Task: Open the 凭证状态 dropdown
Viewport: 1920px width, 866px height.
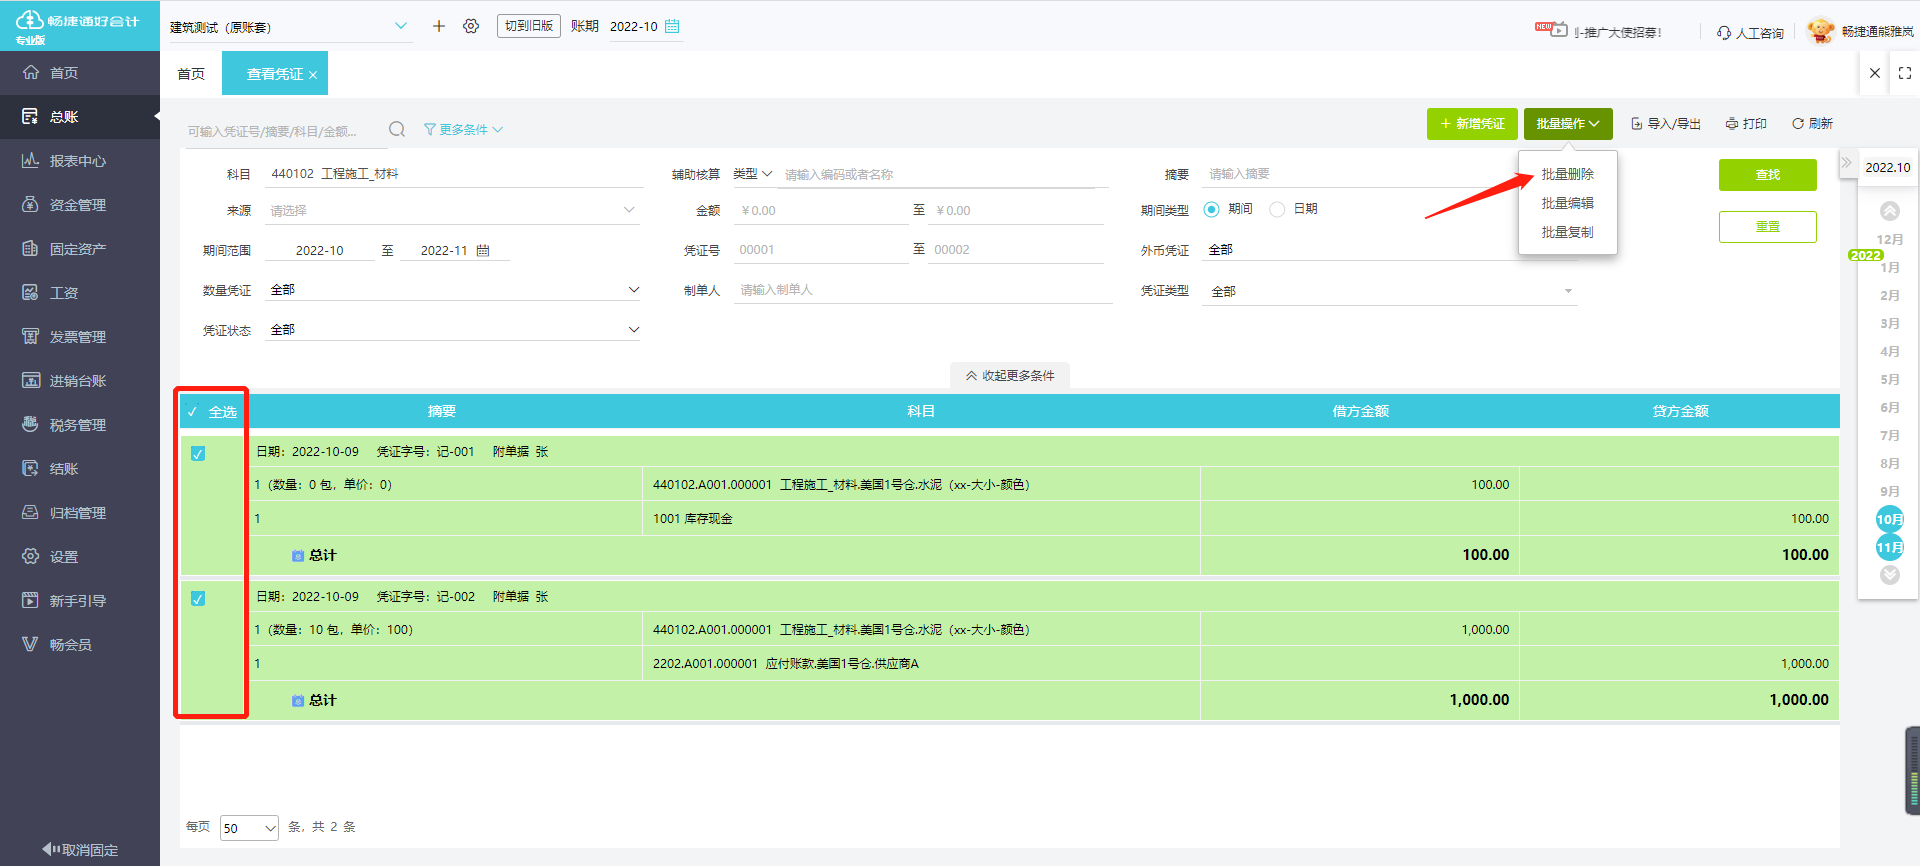Action: click(632, 330)
